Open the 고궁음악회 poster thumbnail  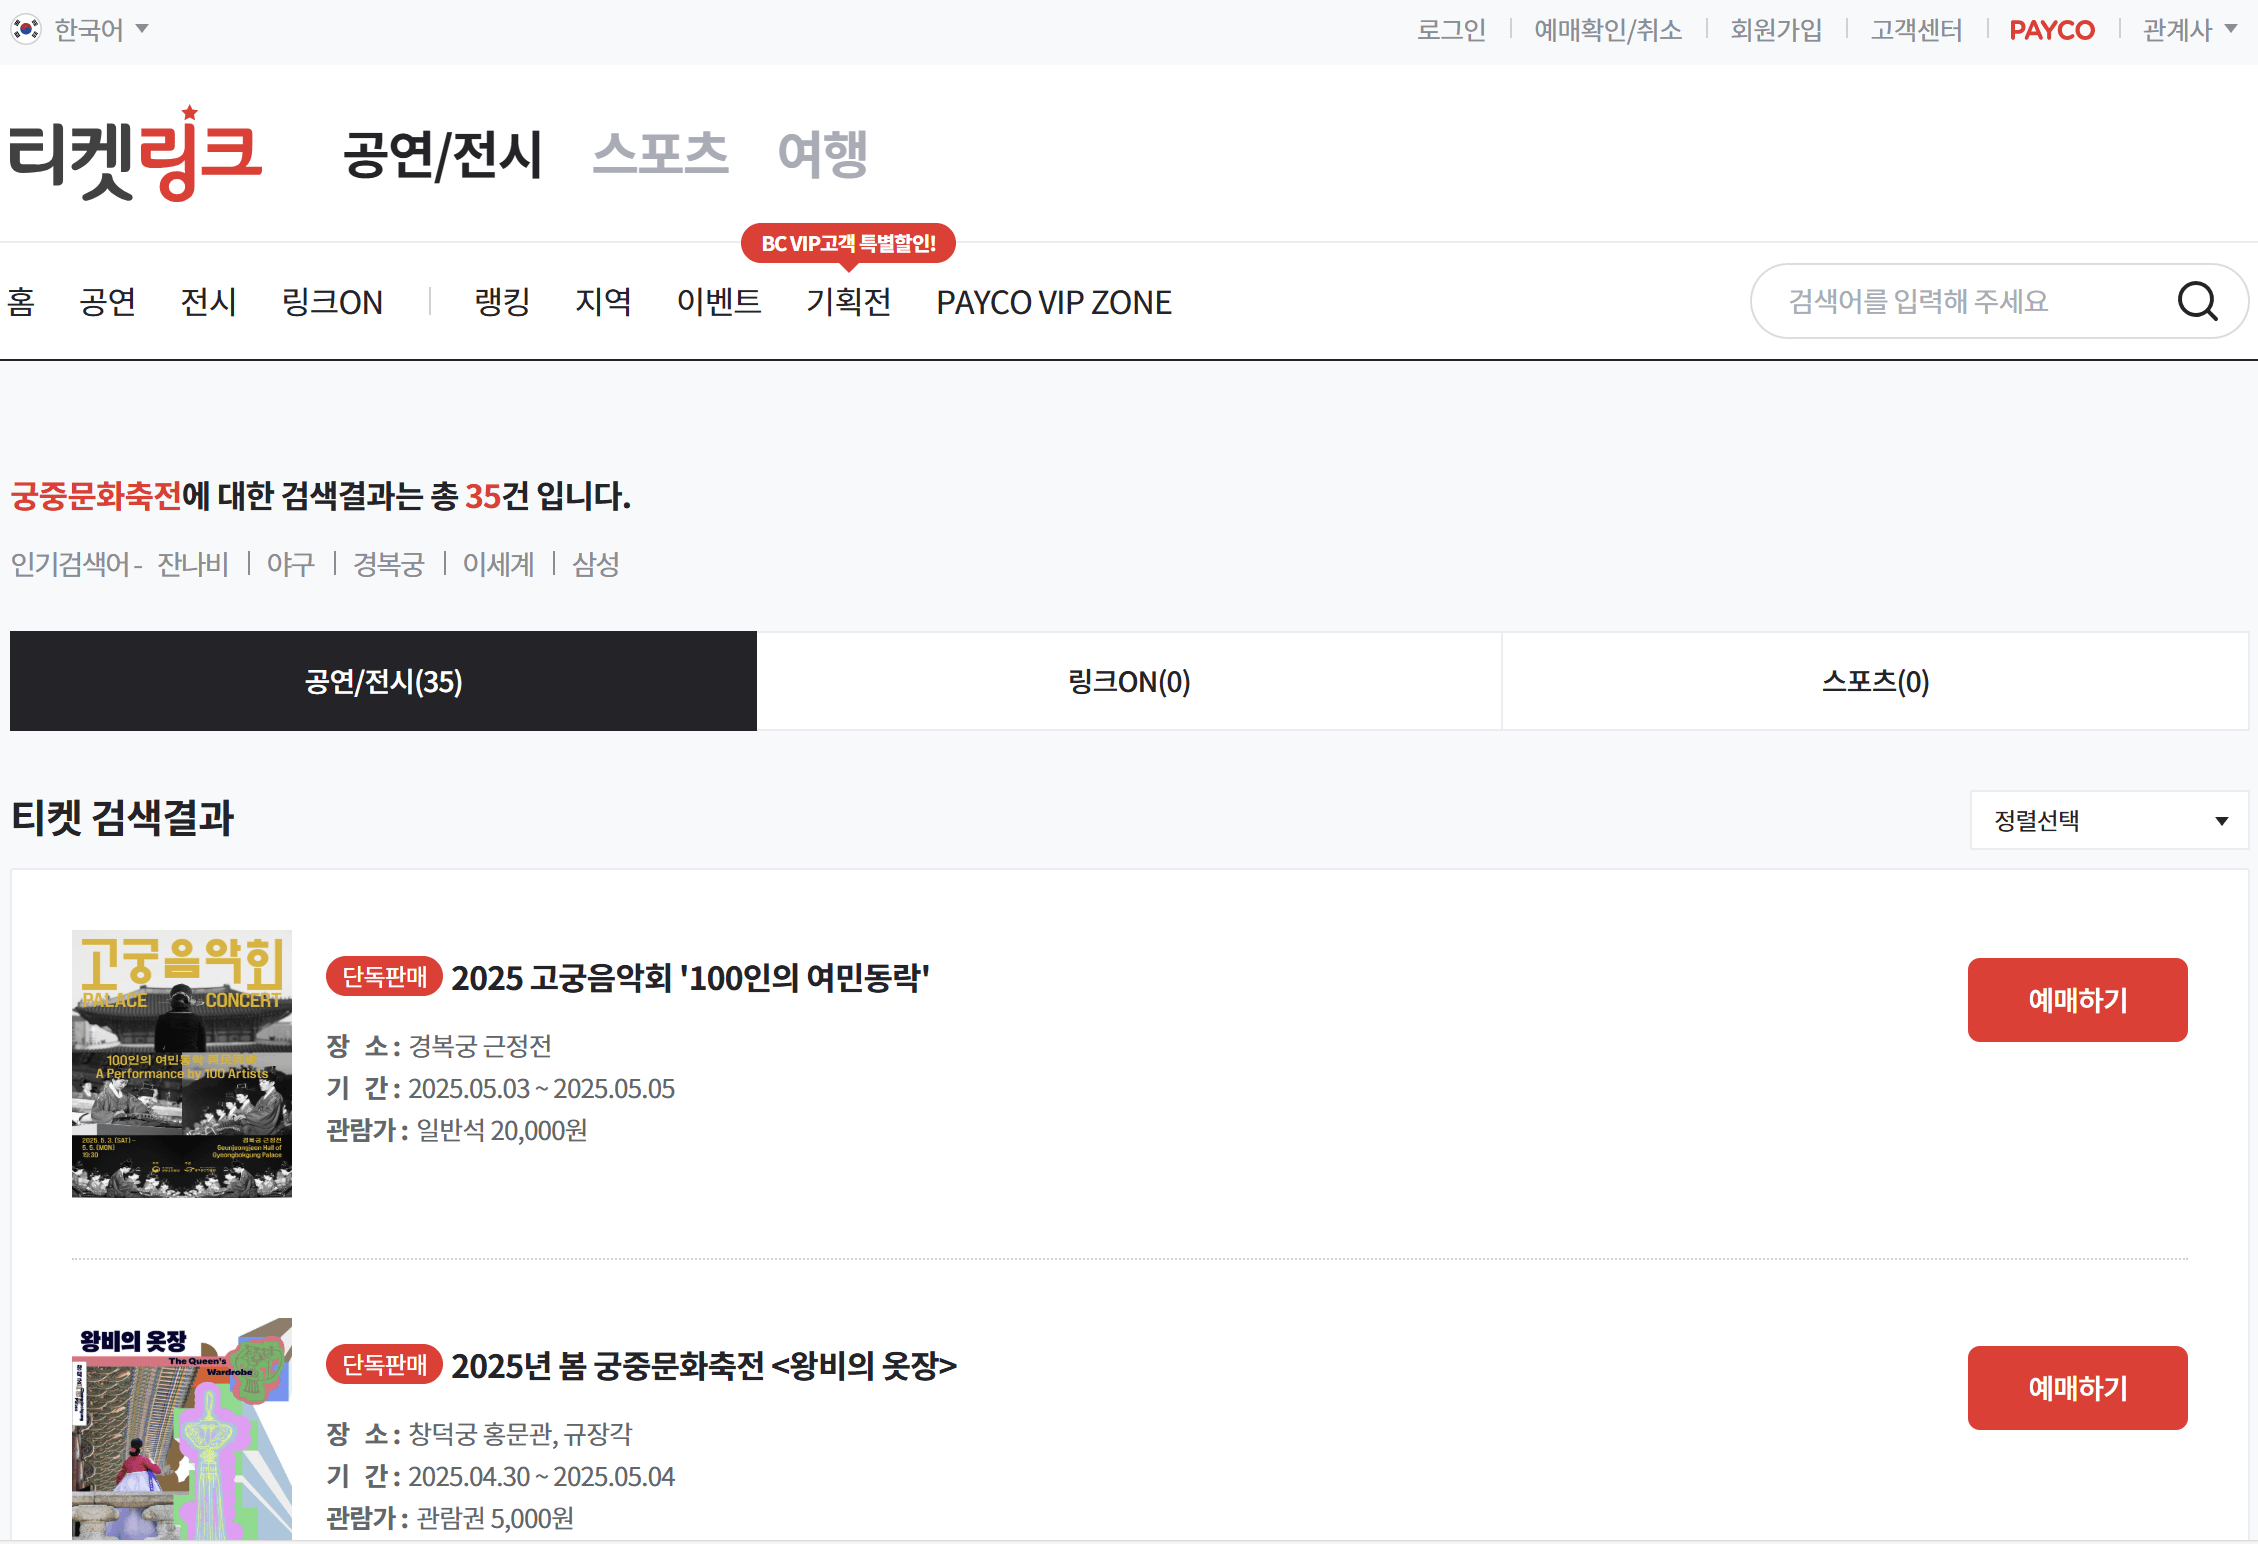click(x=182, y=1063)
